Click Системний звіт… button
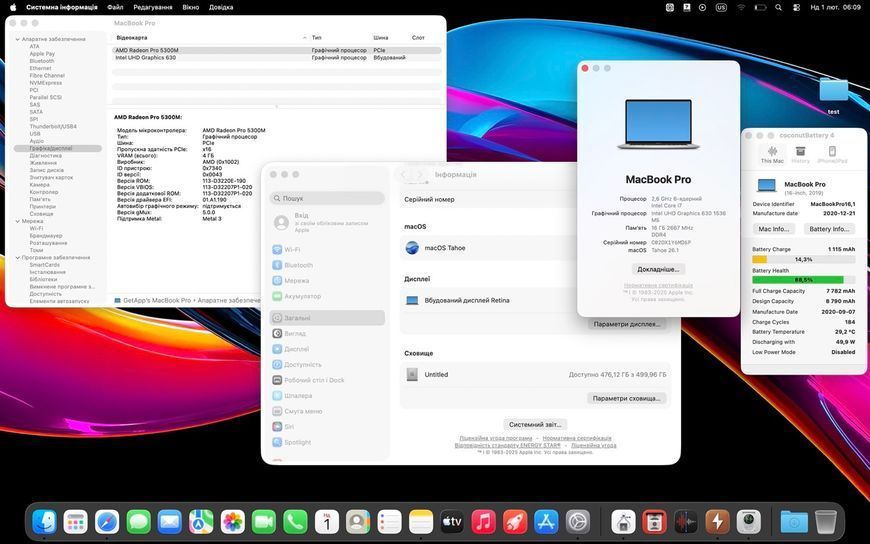The width and height of the screenshot is (870, 544). [535, 425]
